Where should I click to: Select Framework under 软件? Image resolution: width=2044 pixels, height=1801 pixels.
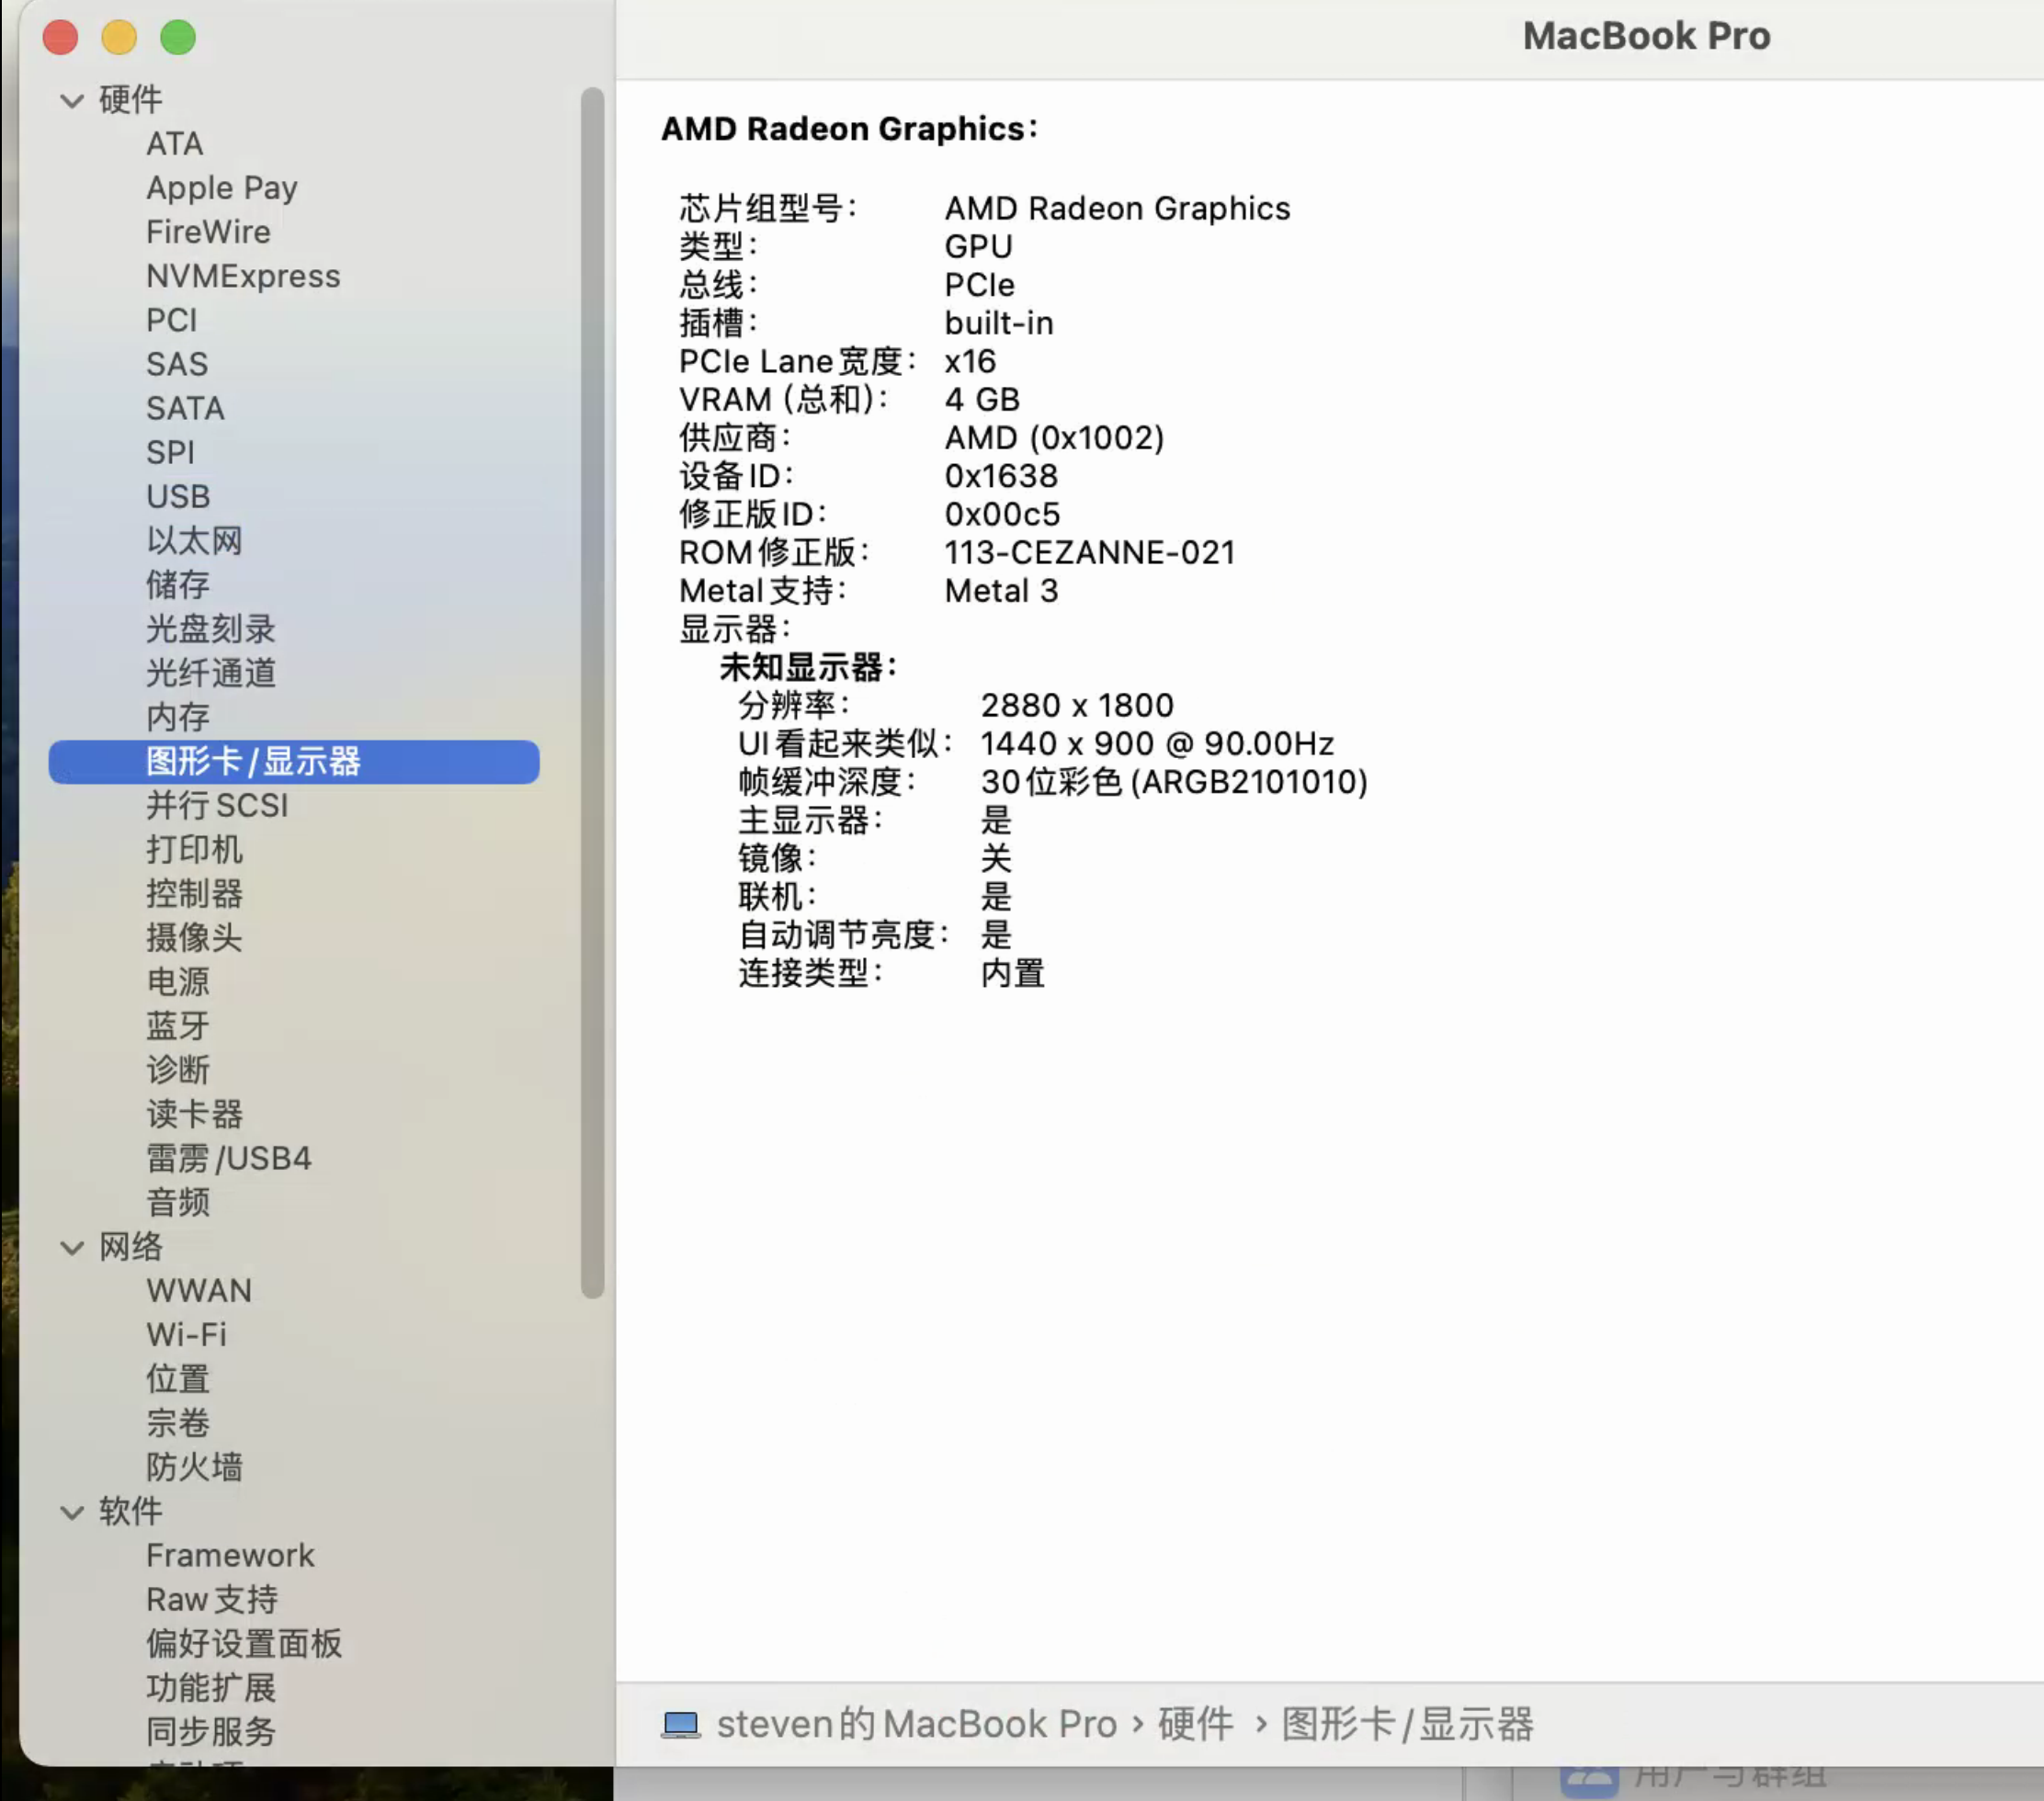(230, 1555)
